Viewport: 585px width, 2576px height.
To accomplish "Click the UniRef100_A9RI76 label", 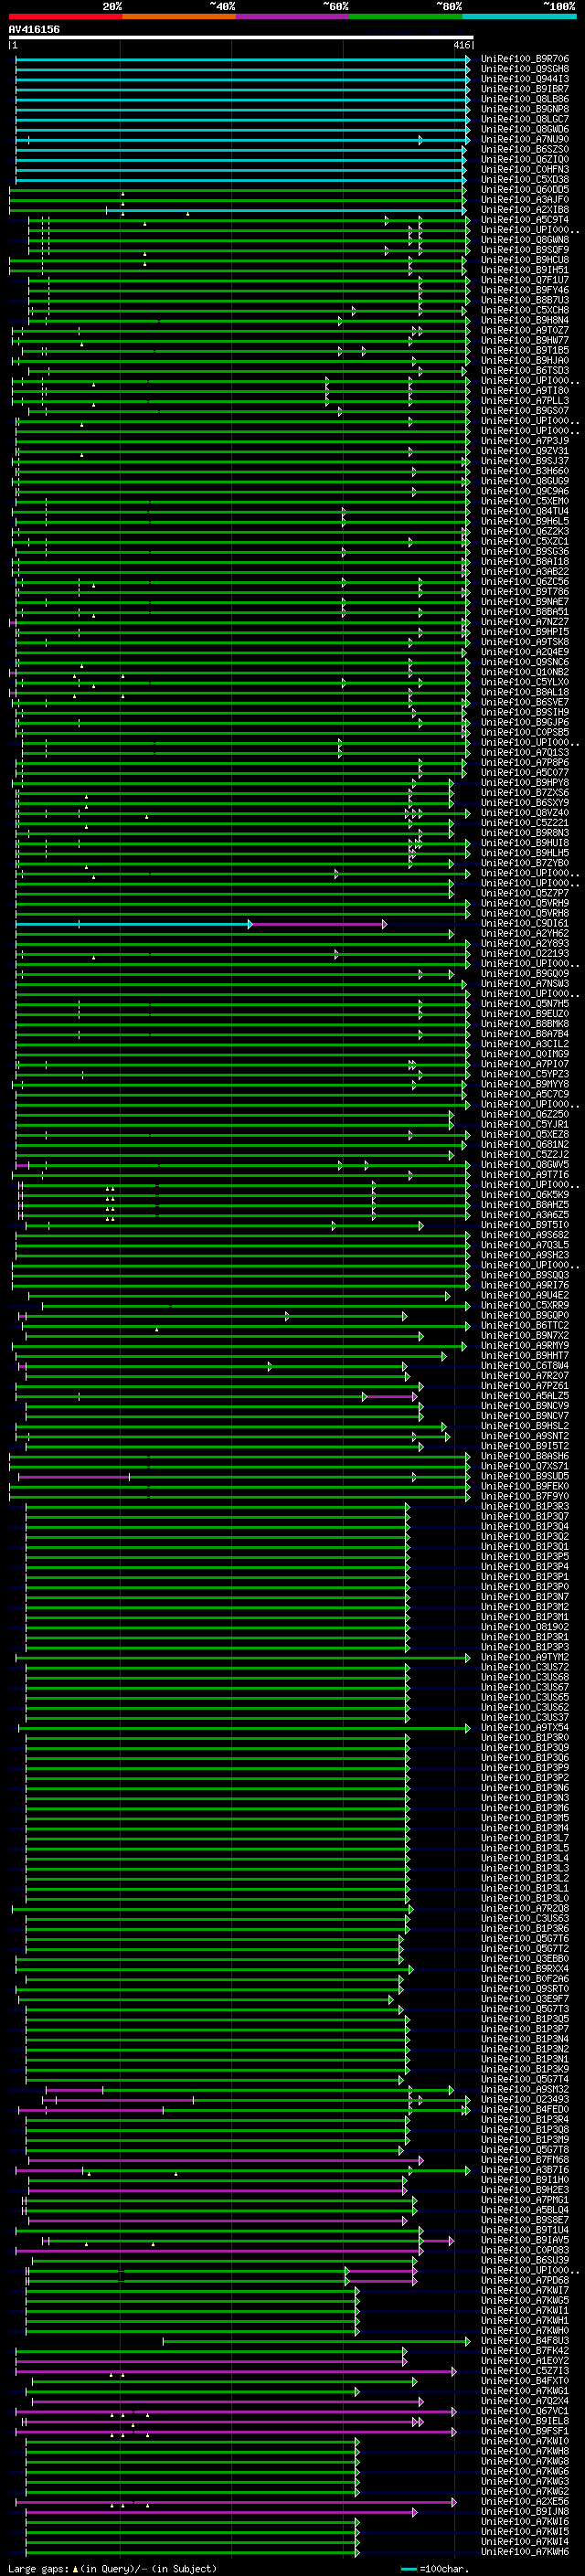I will (524, 1285).
